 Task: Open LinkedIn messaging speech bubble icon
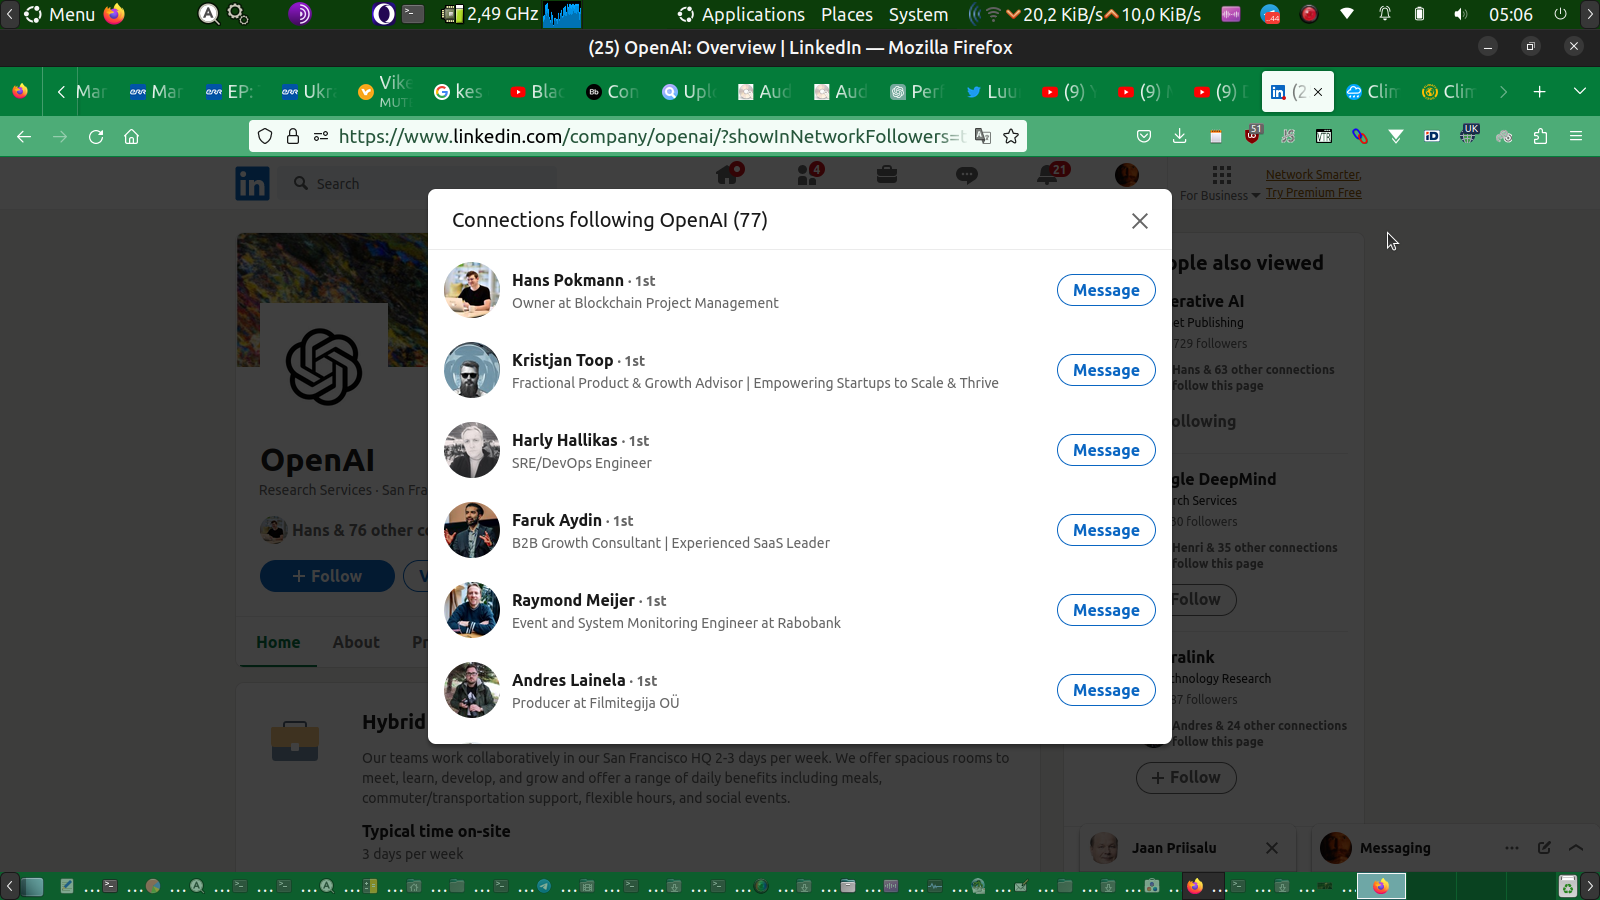[x=966, y=175]
